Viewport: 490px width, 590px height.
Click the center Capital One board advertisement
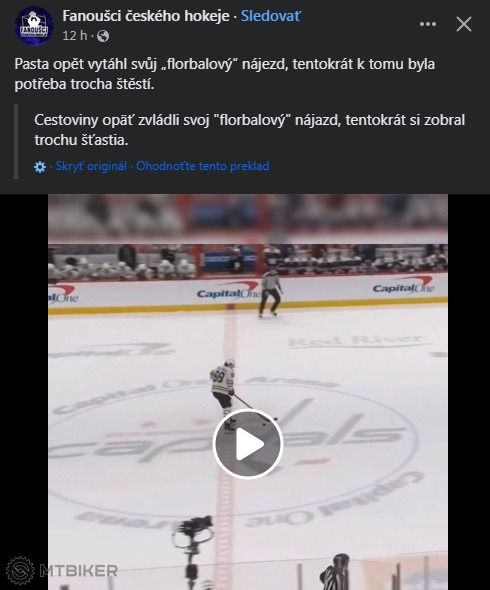pos(228,293)
